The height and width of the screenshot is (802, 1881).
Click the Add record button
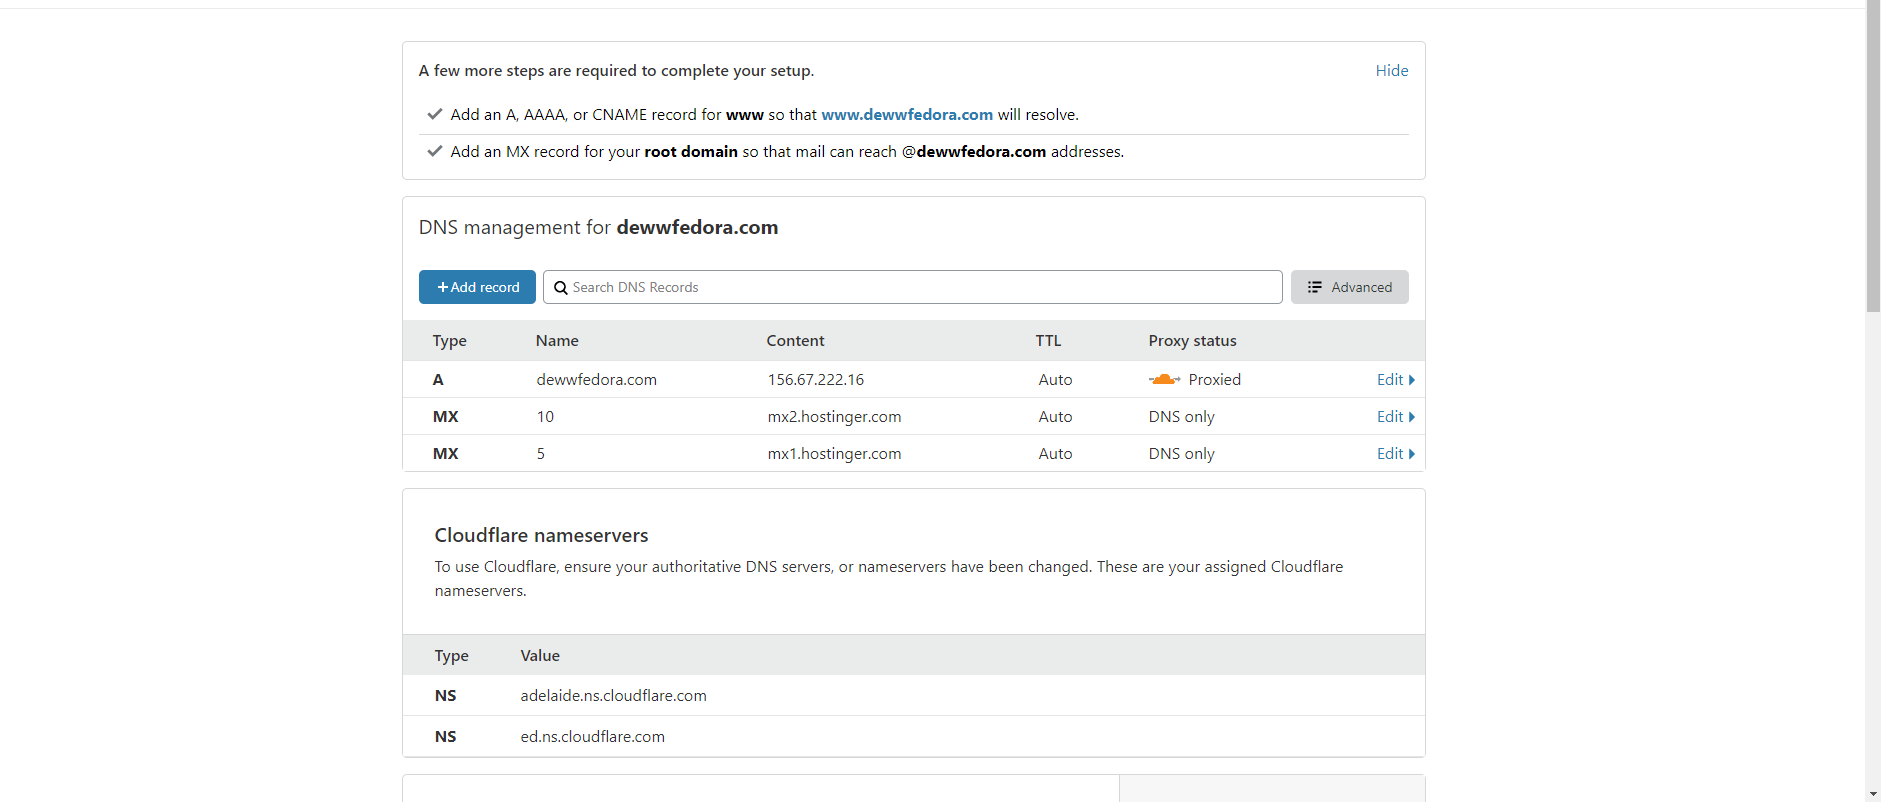(x=477, y=287)
